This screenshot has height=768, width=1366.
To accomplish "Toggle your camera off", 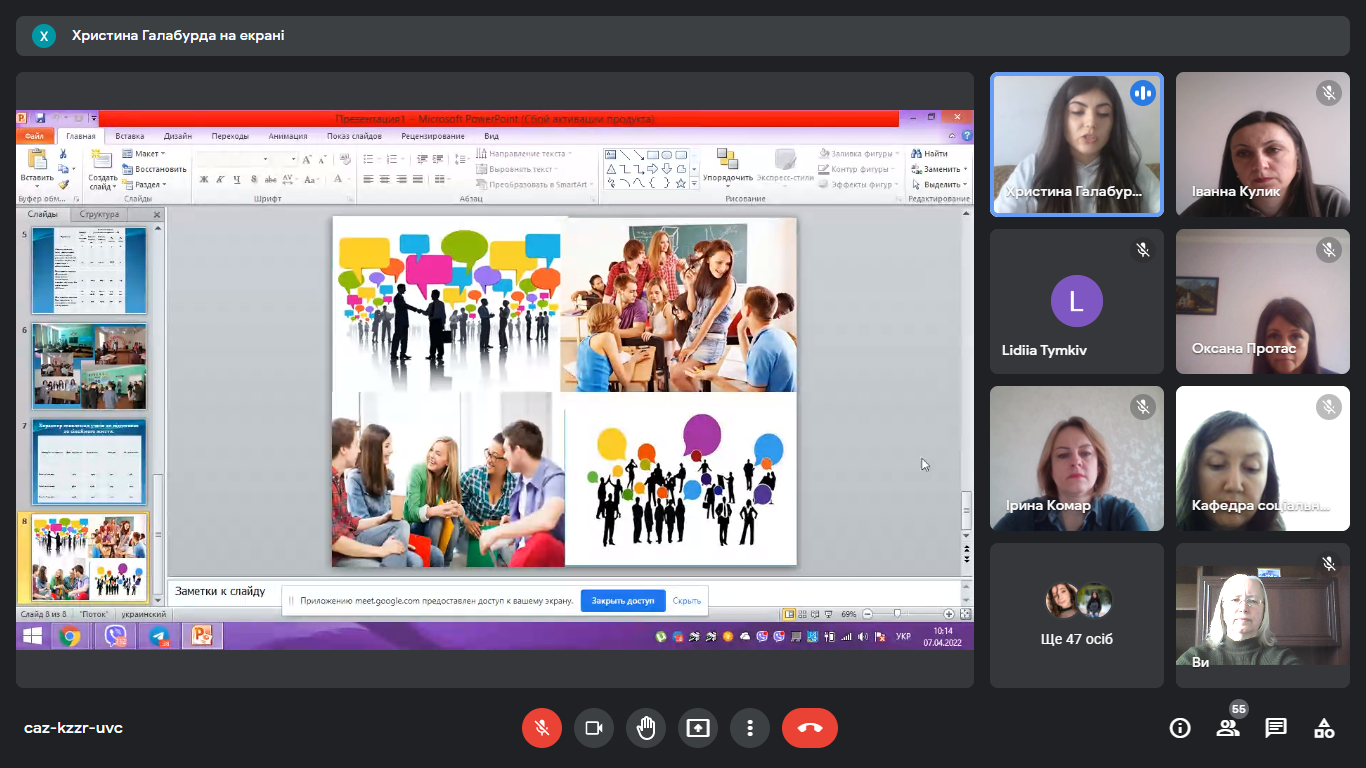I will [x=594, y=728].
